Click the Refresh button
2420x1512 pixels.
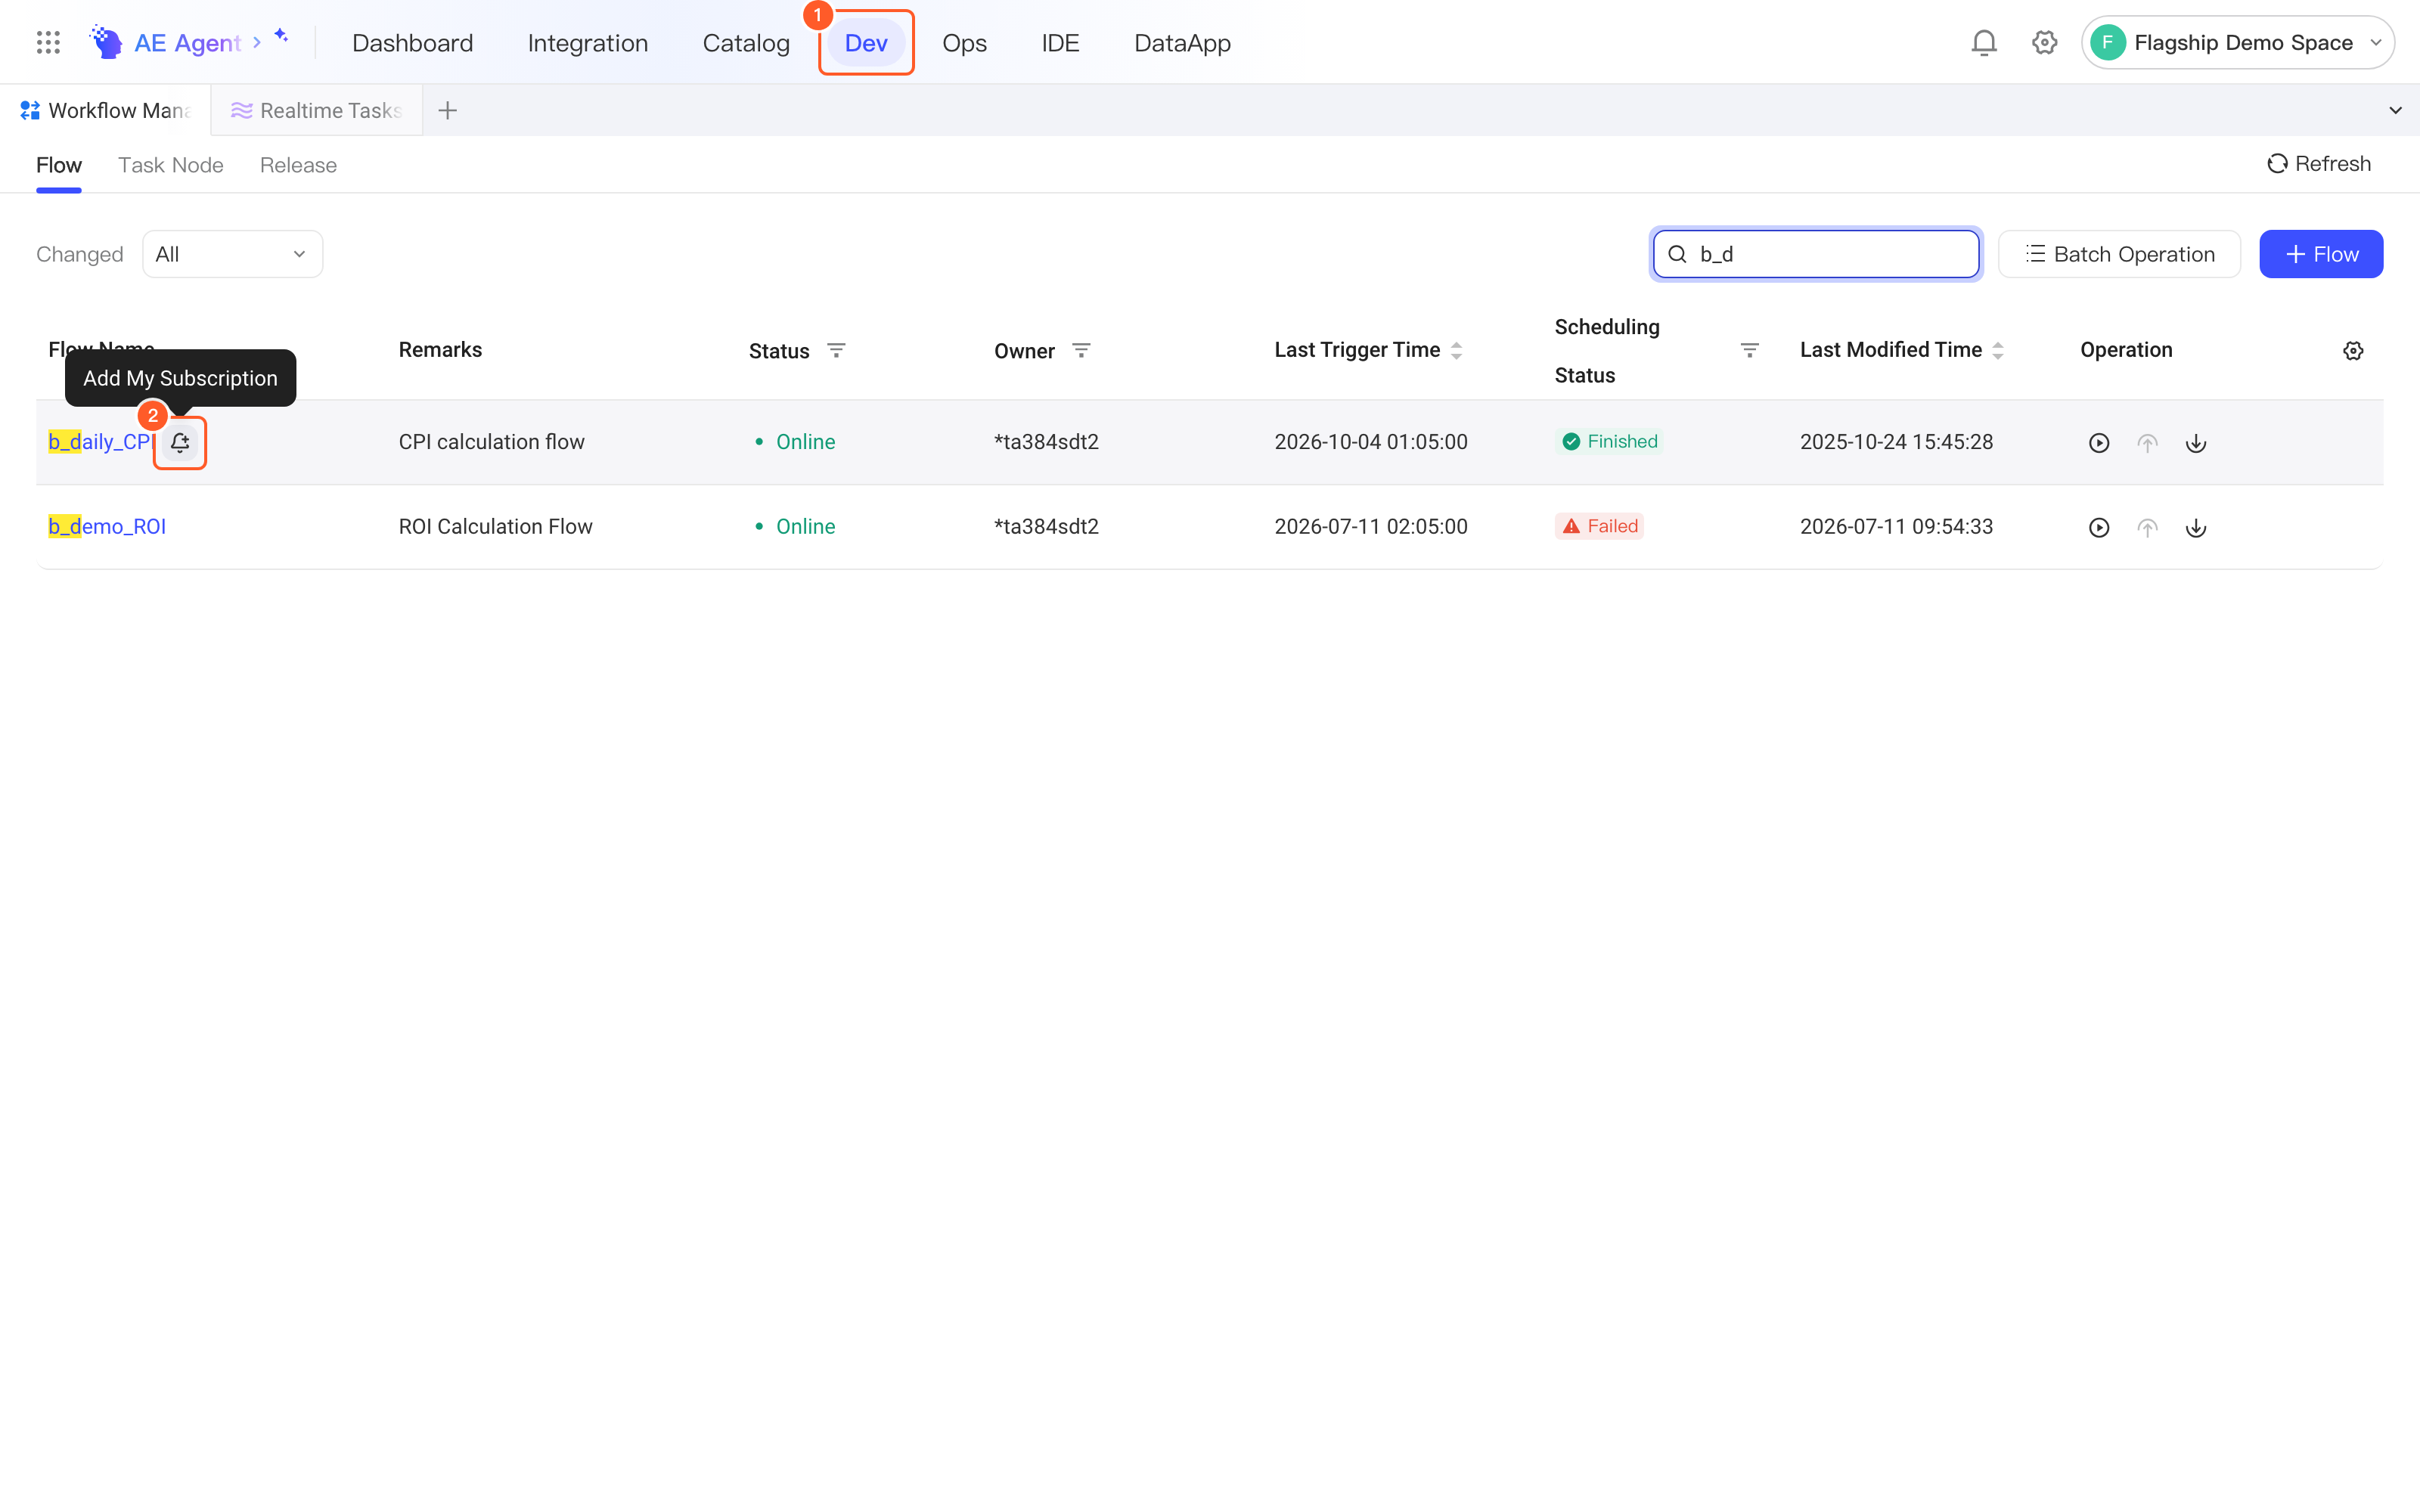pyautogui.click(x=2319, y=163)
